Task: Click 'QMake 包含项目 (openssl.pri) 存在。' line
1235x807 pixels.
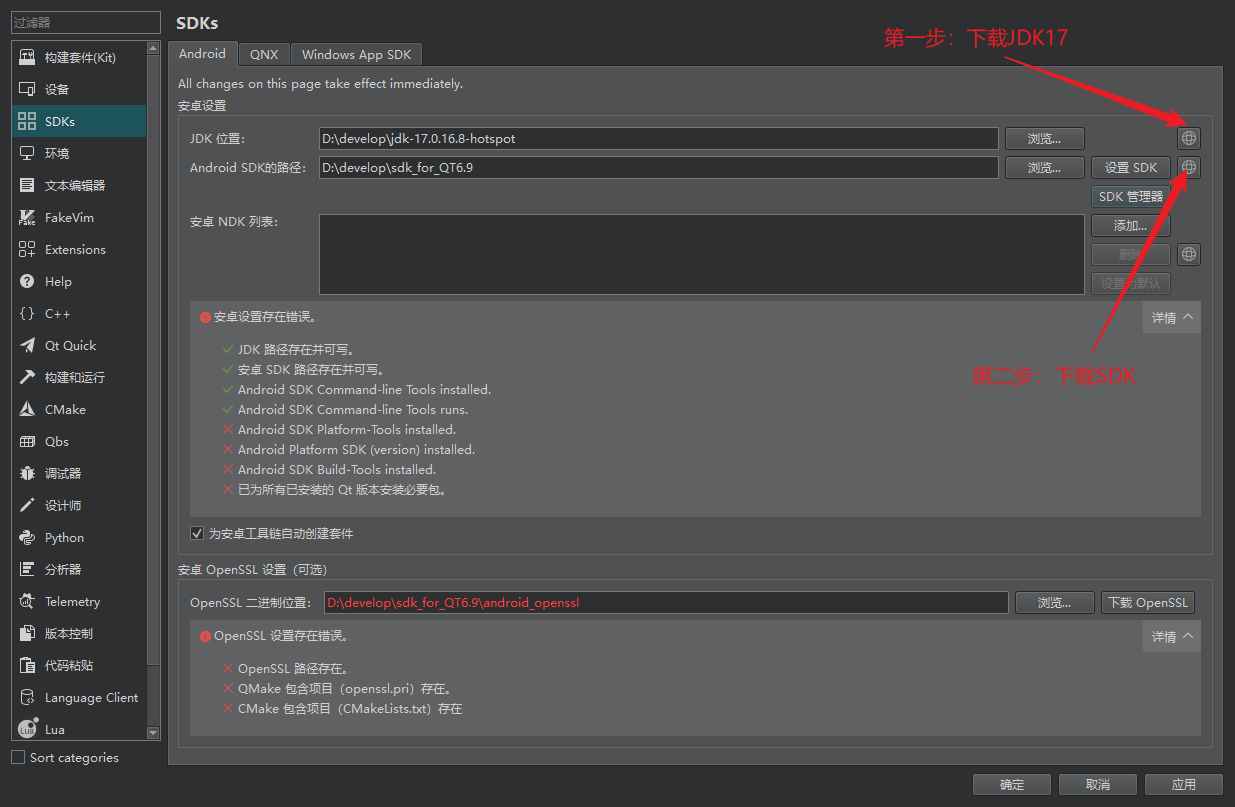Action: click(x=344, y=688)
